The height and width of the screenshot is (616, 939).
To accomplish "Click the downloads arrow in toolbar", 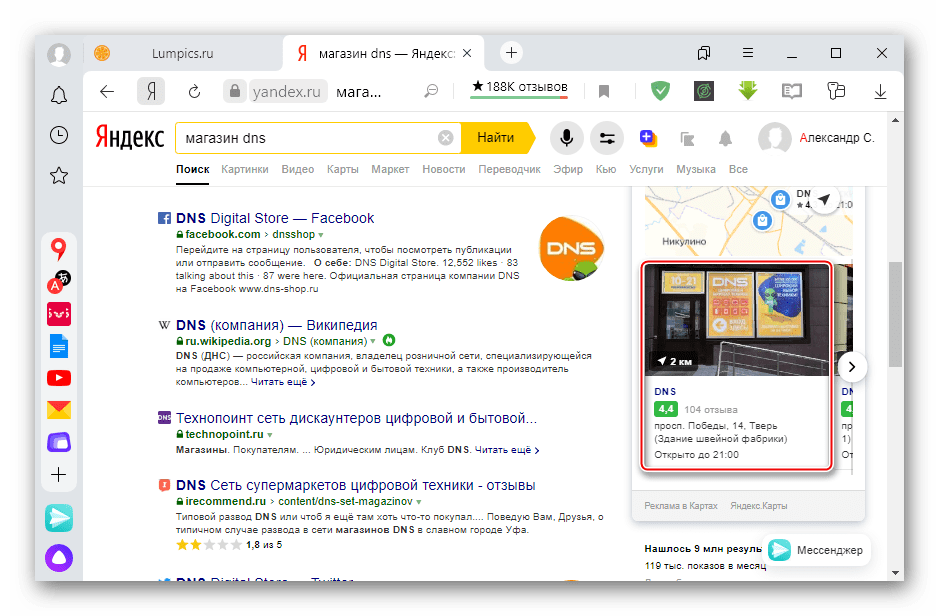I will (x=881, y=91).
